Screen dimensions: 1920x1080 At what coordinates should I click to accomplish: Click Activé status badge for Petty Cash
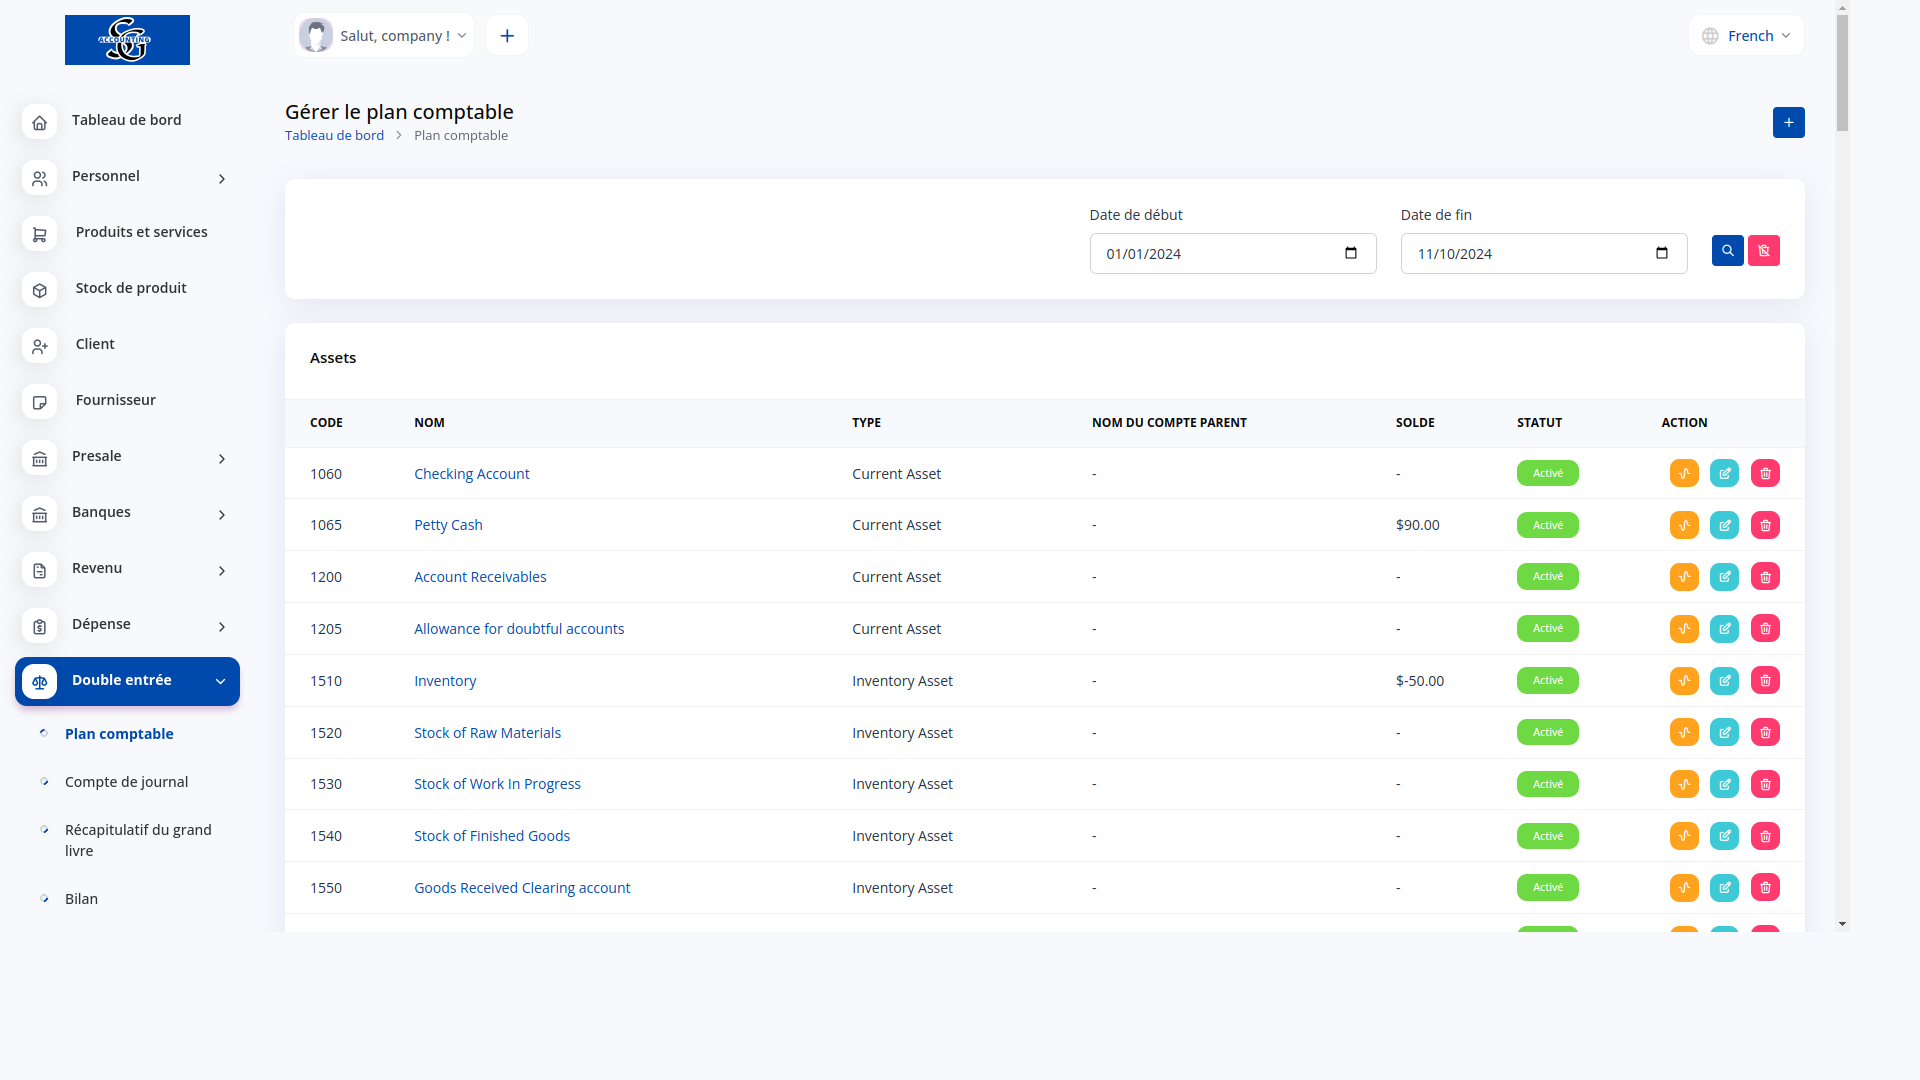(x=1547, y=525)
